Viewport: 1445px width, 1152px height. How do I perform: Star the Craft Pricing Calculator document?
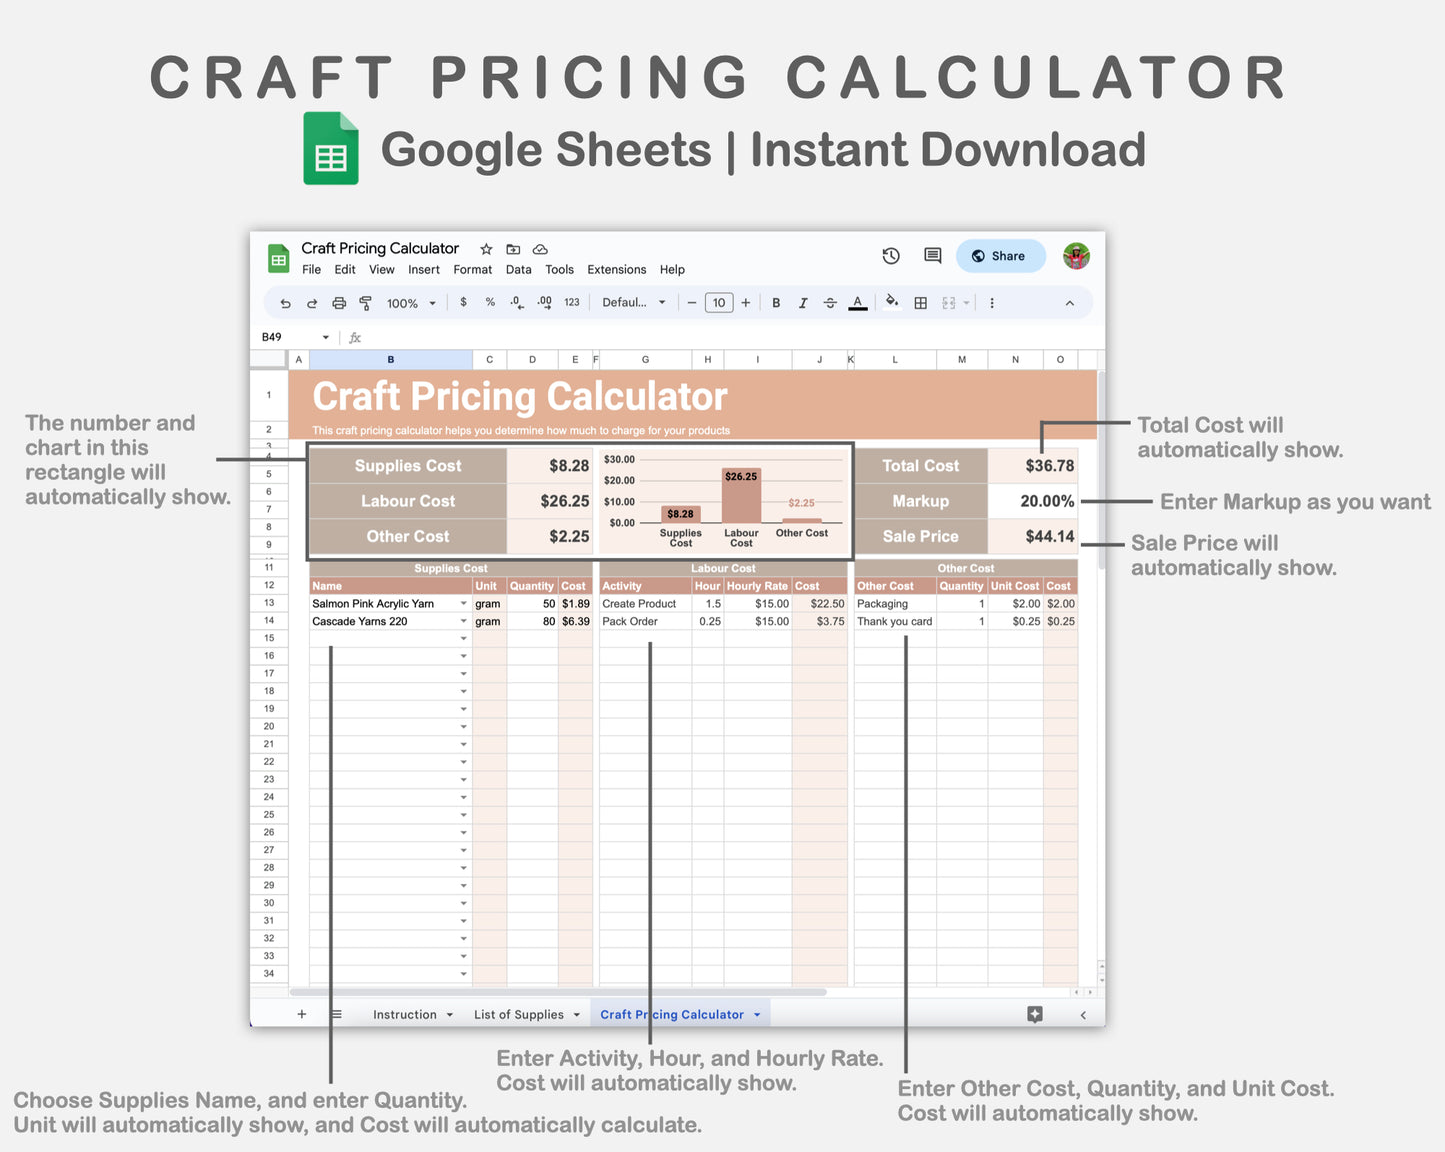click(486, 249)
